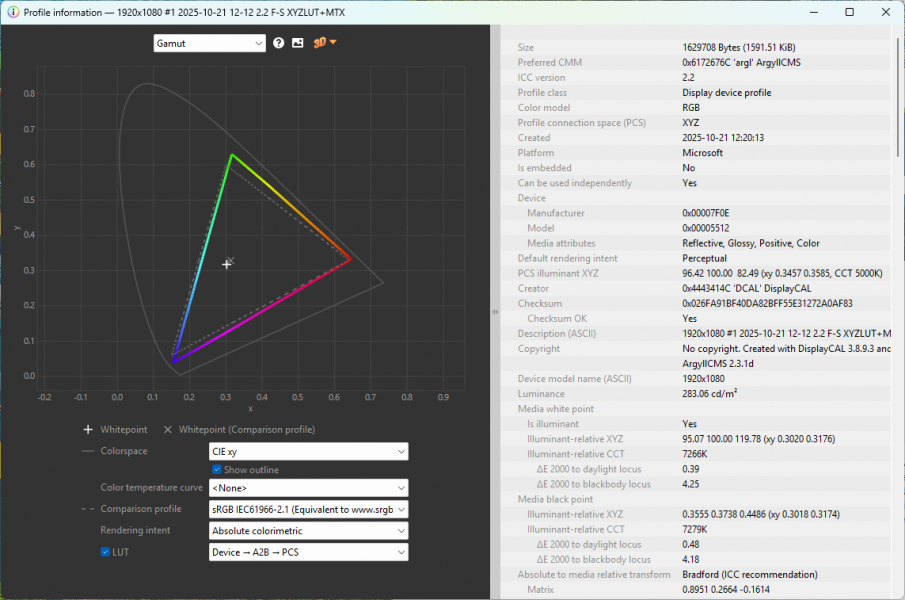Click the X comparison whitepoint legend marker

[167, 429]
